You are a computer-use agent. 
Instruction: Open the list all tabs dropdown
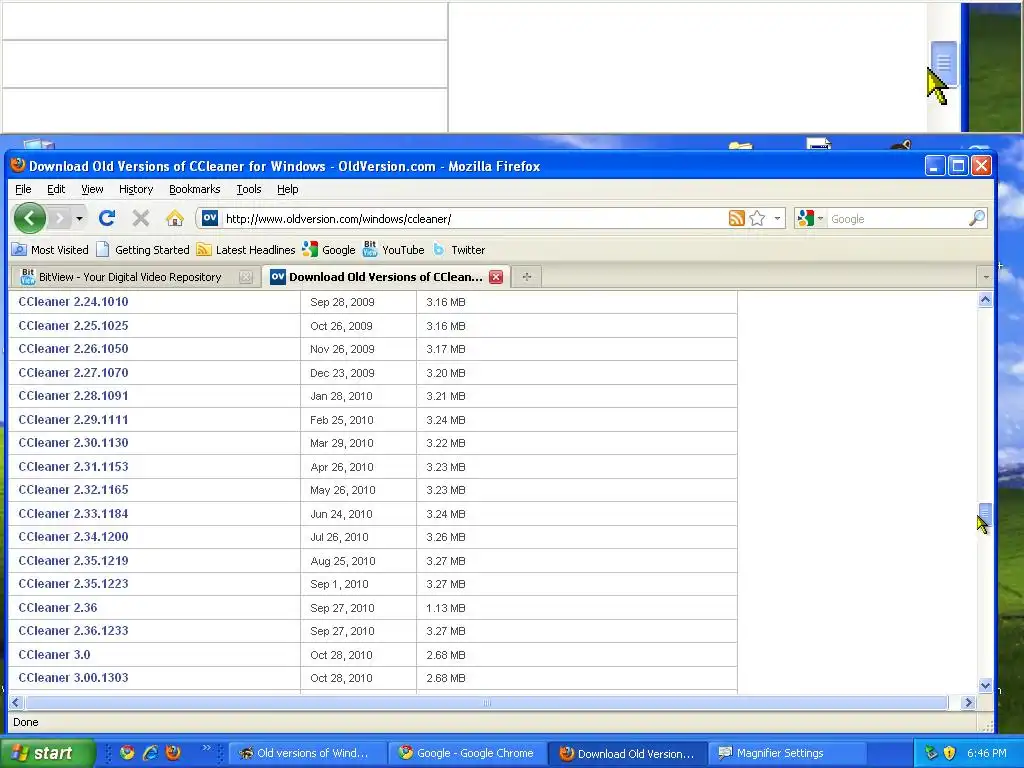[985, 277]
